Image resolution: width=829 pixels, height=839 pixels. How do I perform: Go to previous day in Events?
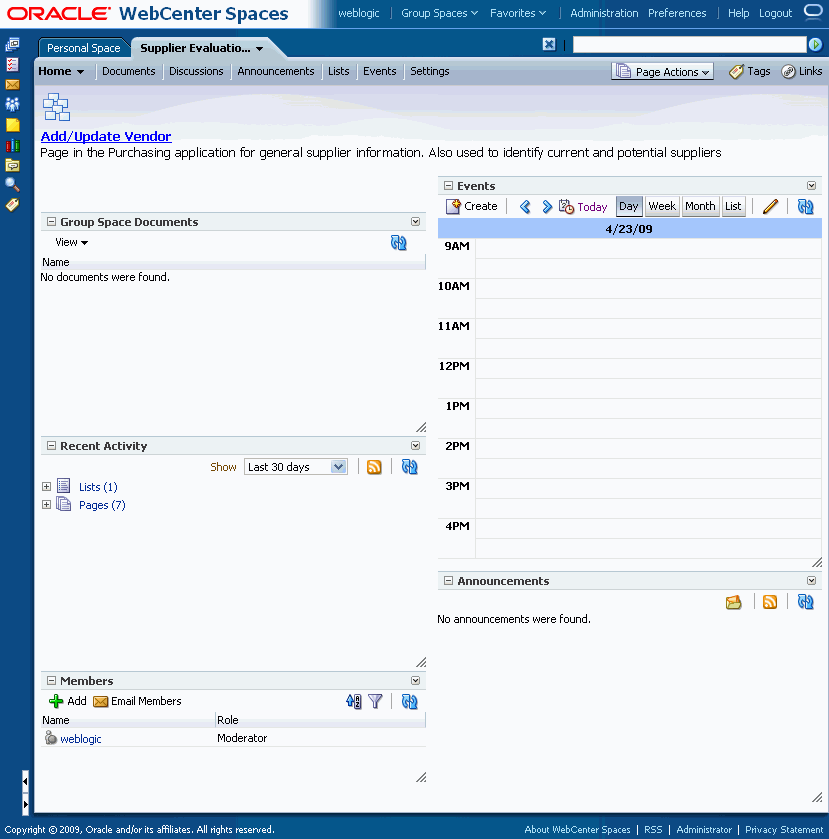pyautogui.click(x=525, y=207)
